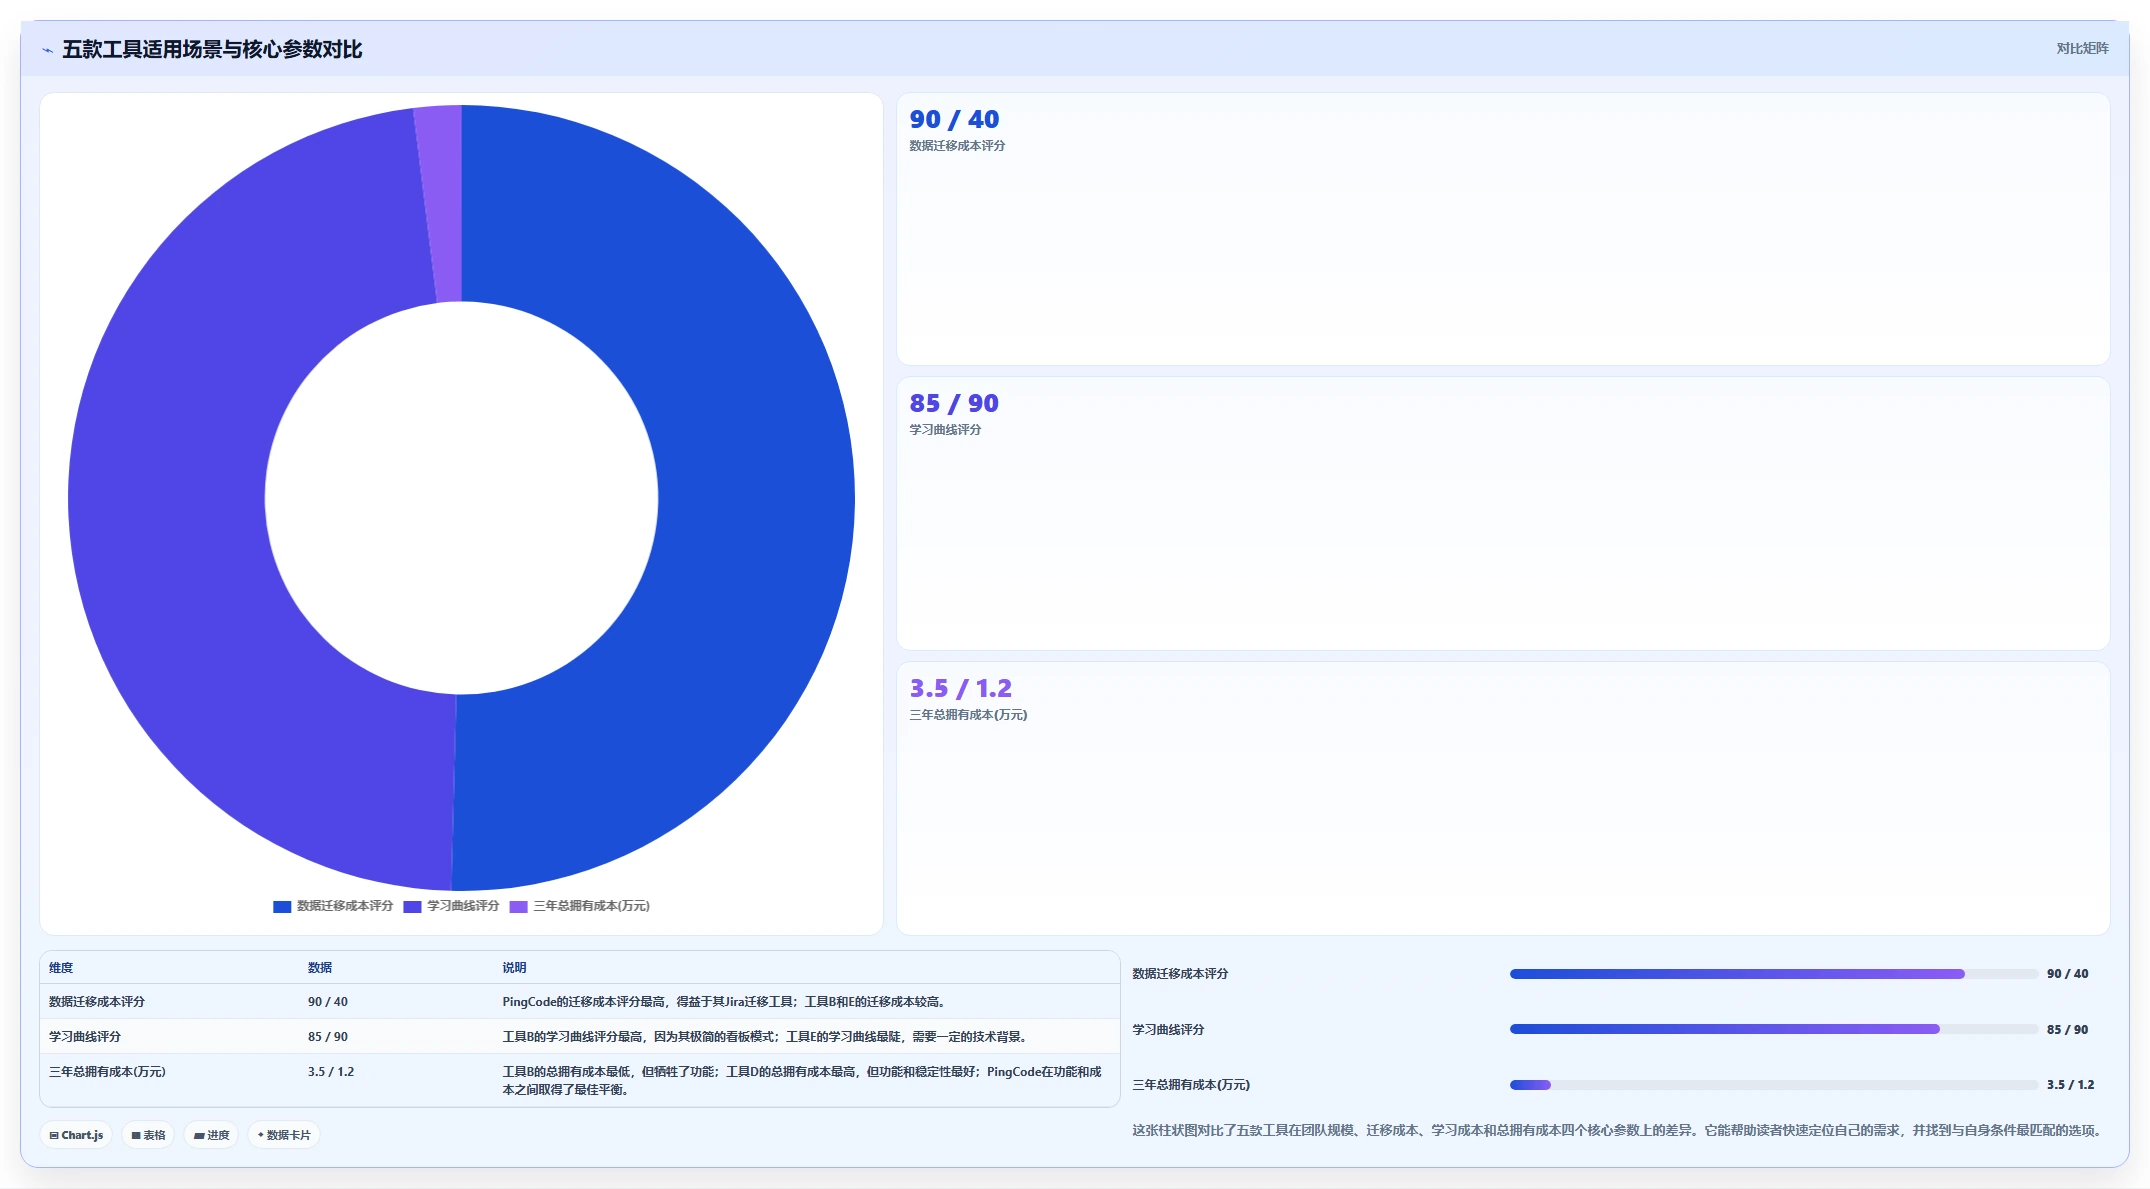Image resolution: width=2150 pixels, height=1189 pixels.
Task: Click the 90 / 40 value beside progress bar
Action: (x=2067, y=974)
